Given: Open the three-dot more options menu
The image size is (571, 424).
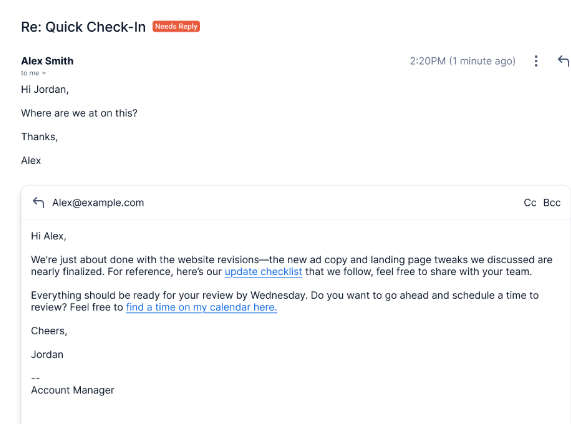Looking at the screenshot, I should point(536,61).
